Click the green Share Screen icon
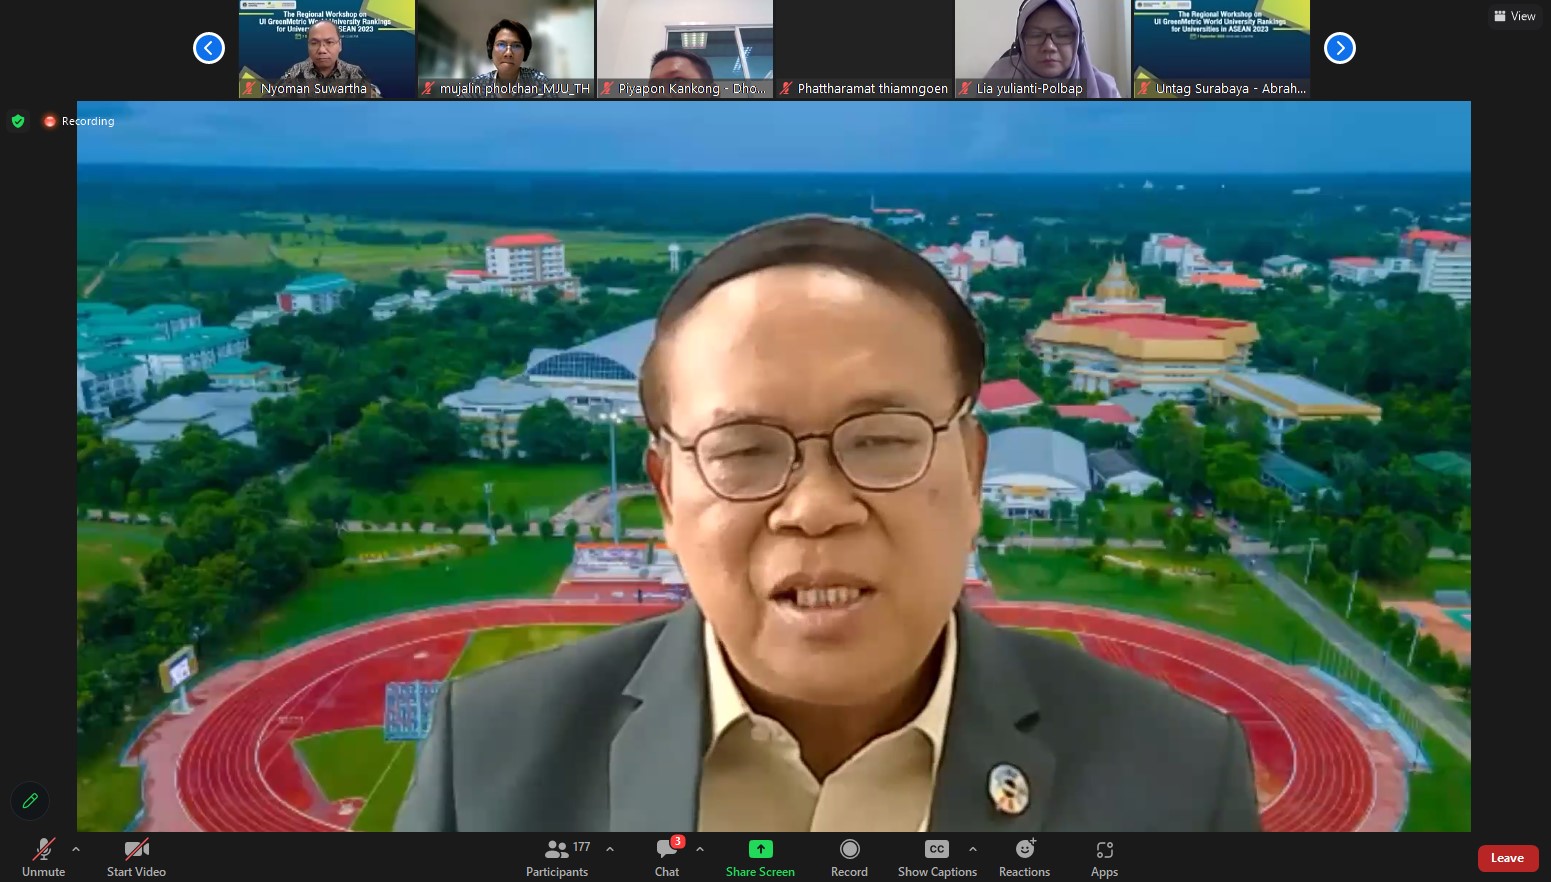Viewport: 1551px width, 882px height. click(x=760, y=849)
